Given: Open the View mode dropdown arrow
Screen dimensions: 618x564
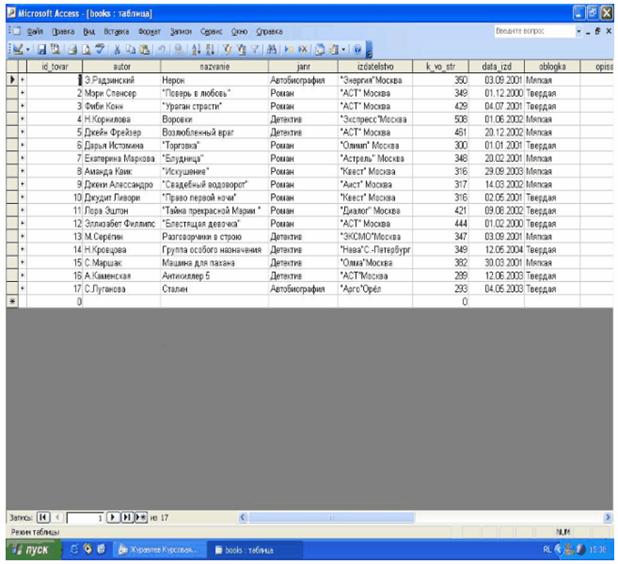Looking at the screenshot, I should click(x=28, y=49).
